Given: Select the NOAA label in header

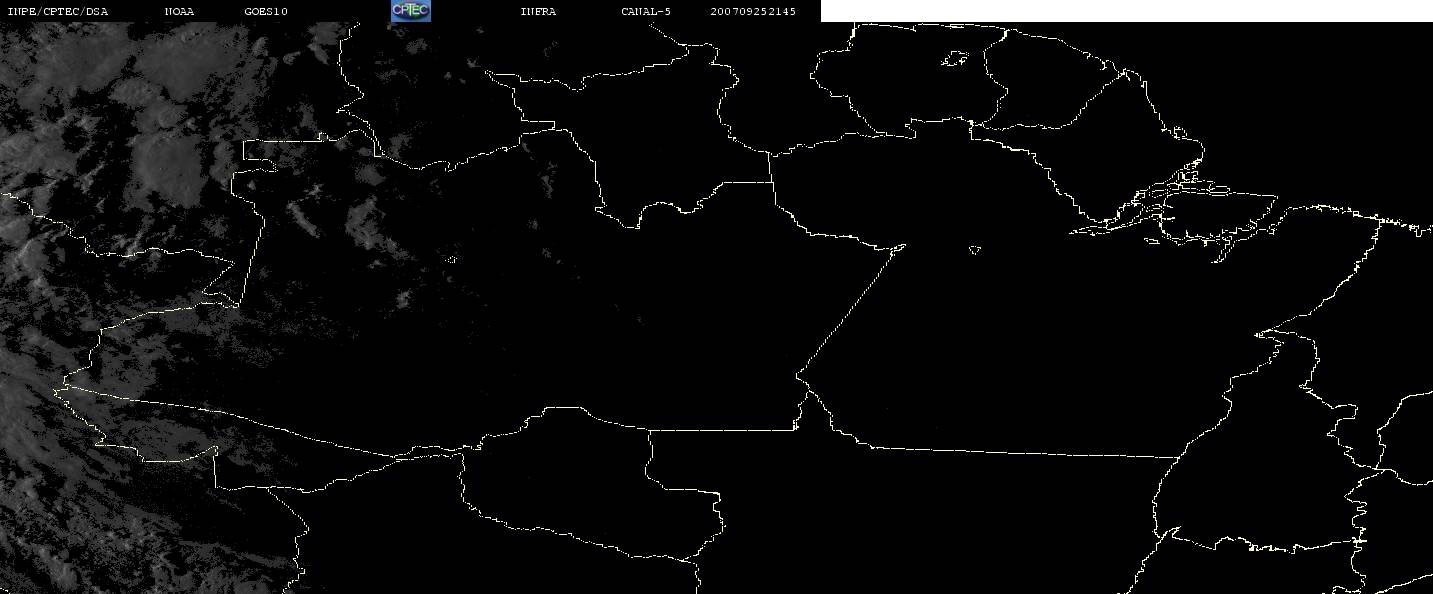Looking at the screenshot, I should coord(180,11).
